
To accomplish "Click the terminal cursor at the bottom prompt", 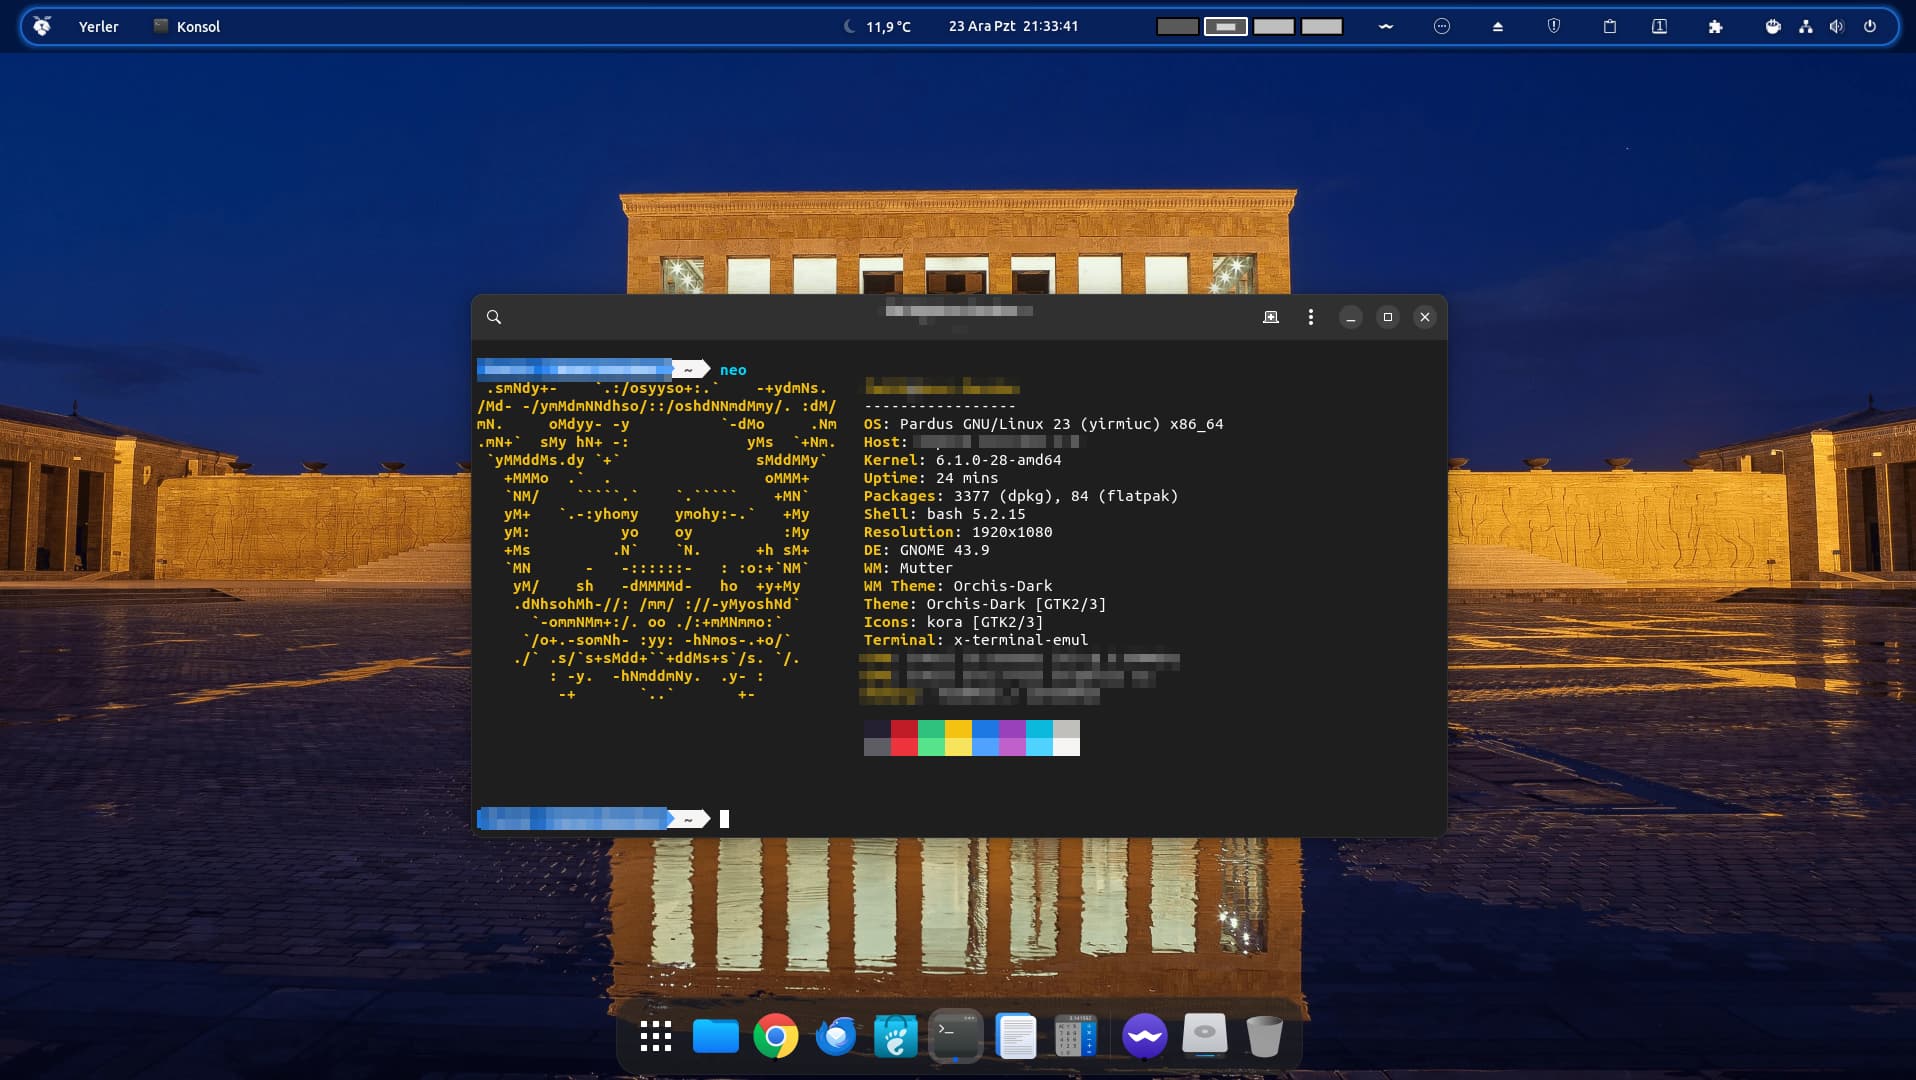I will click(x=724, y=819).
